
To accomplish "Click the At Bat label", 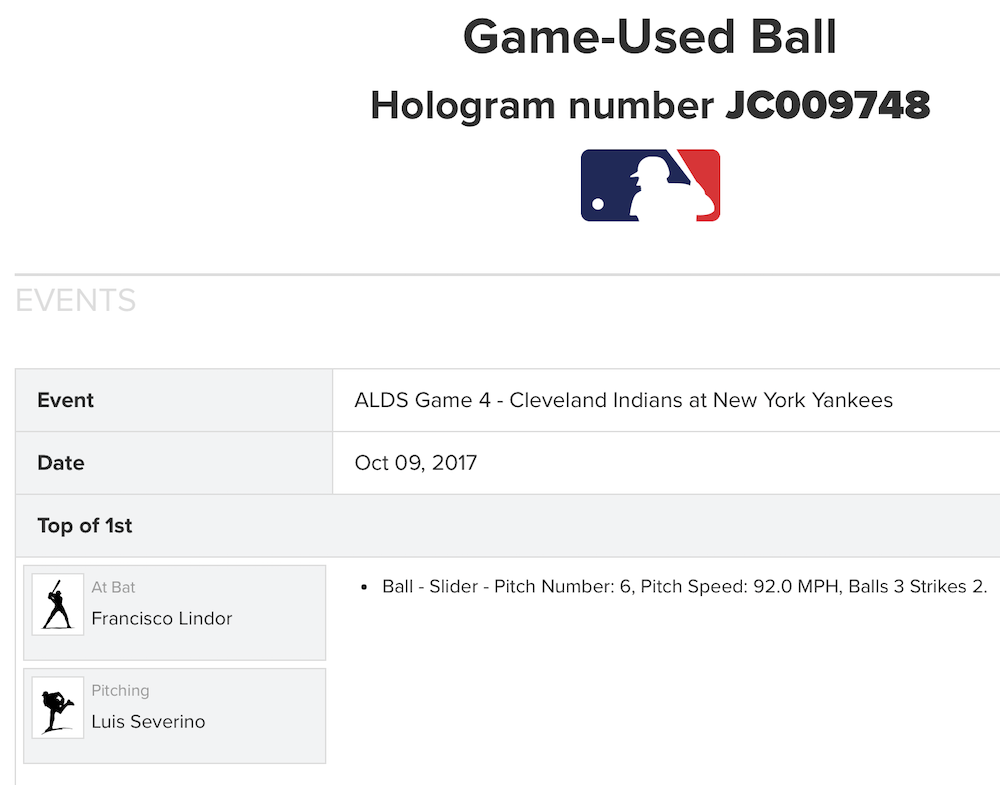I will [x=113, y=588].
